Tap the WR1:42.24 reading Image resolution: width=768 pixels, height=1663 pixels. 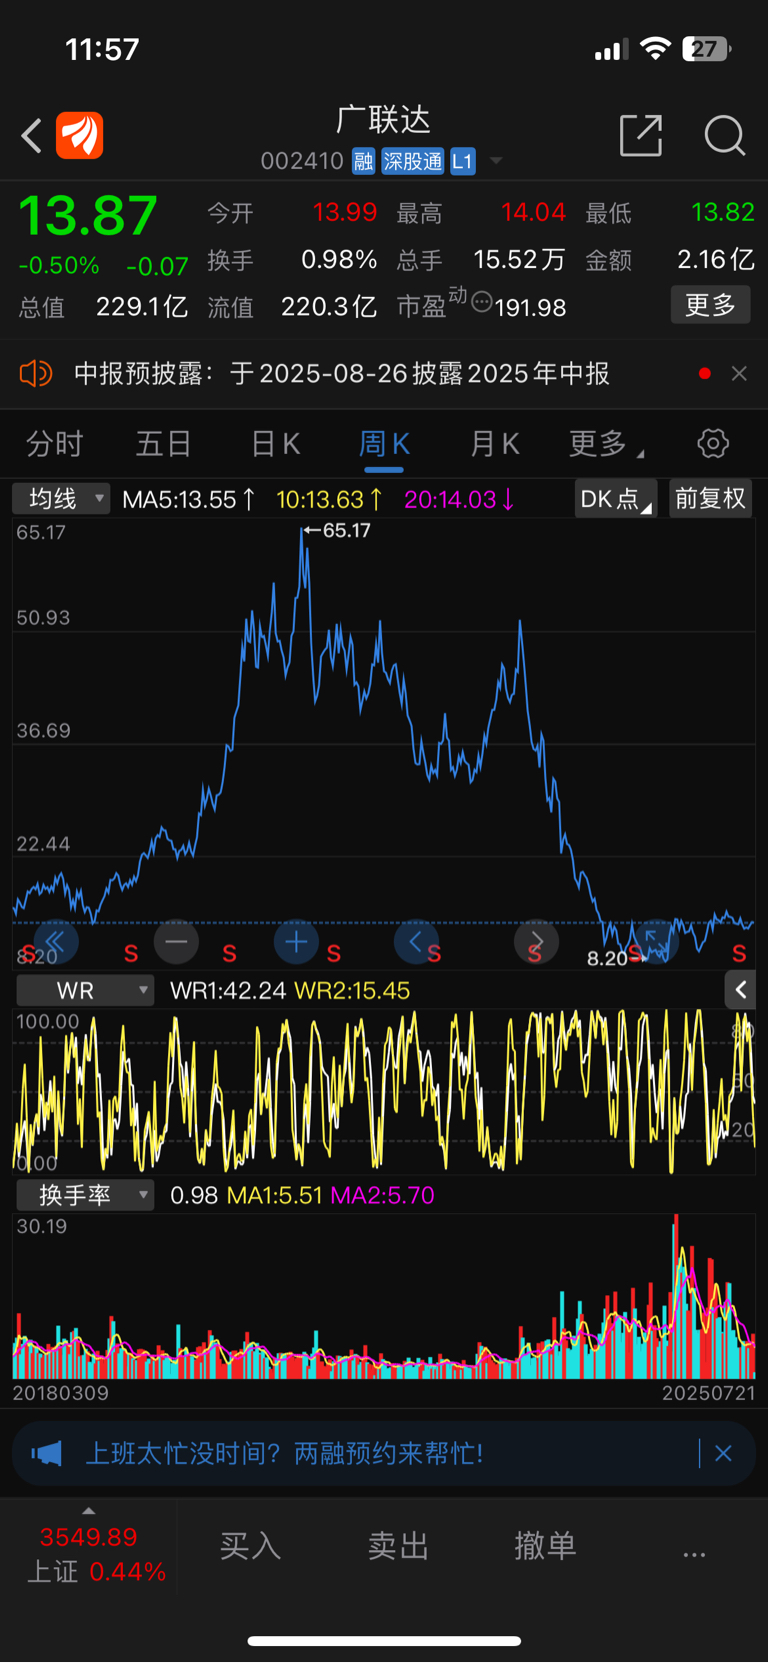[227, 991]
